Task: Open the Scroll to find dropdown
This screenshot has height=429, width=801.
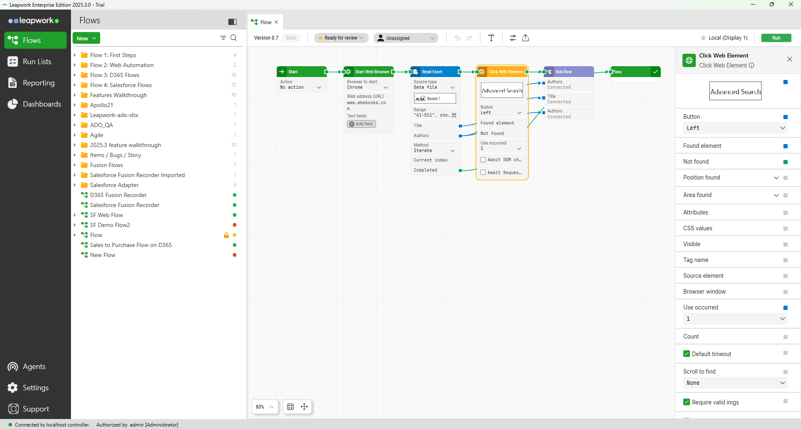Action: [735, 383]
